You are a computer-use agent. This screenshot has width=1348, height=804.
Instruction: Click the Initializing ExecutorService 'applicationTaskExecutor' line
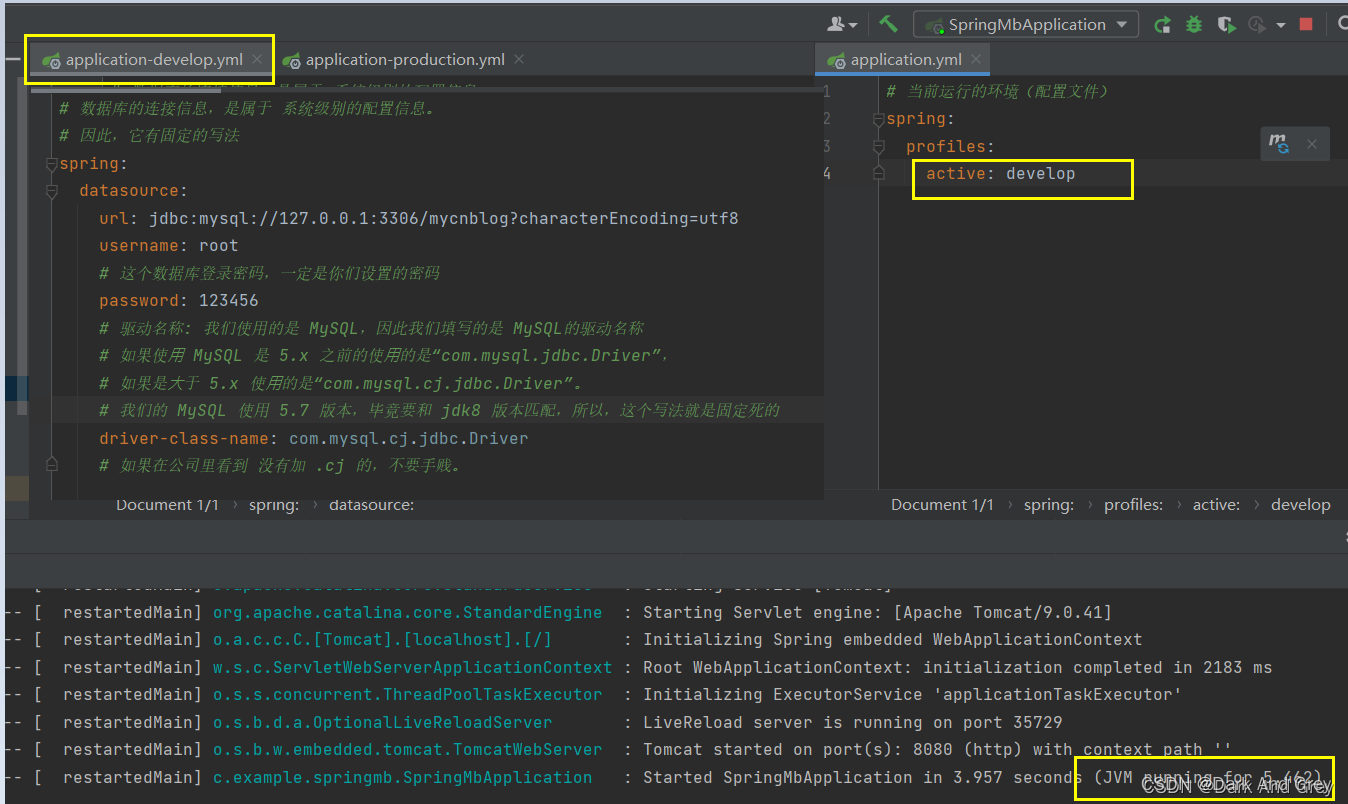[912, 694]
